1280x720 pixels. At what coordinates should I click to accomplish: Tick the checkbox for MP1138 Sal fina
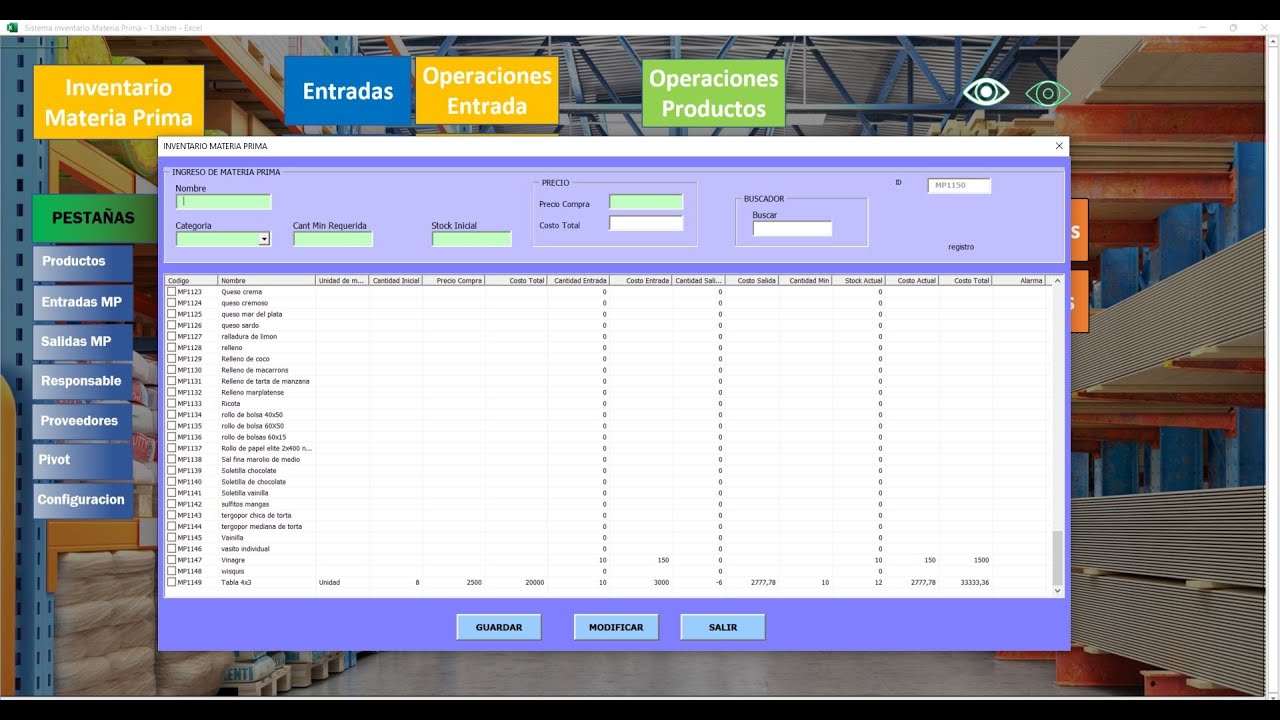(x=171, y=459)
